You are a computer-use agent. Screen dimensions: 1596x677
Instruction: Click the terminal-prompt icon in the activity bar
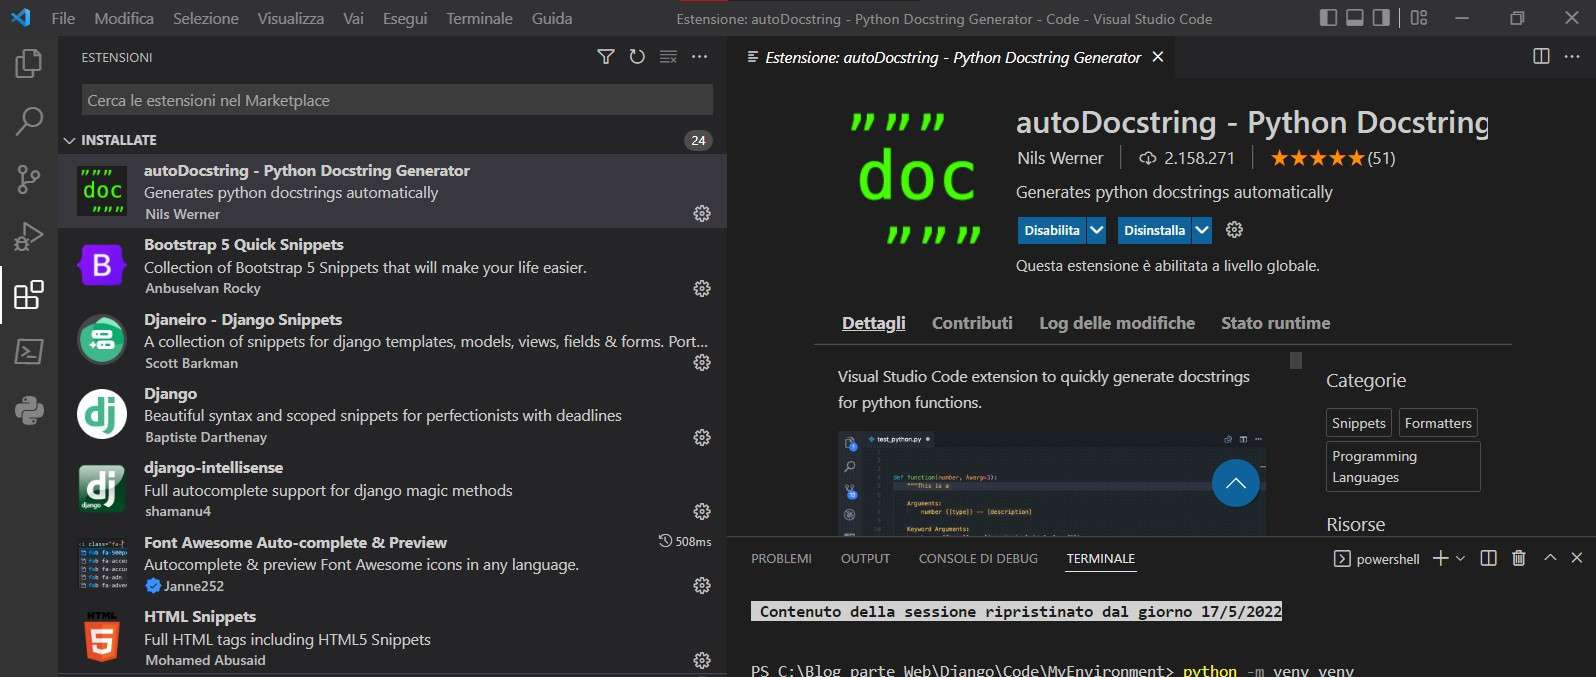tap(29, 352)
